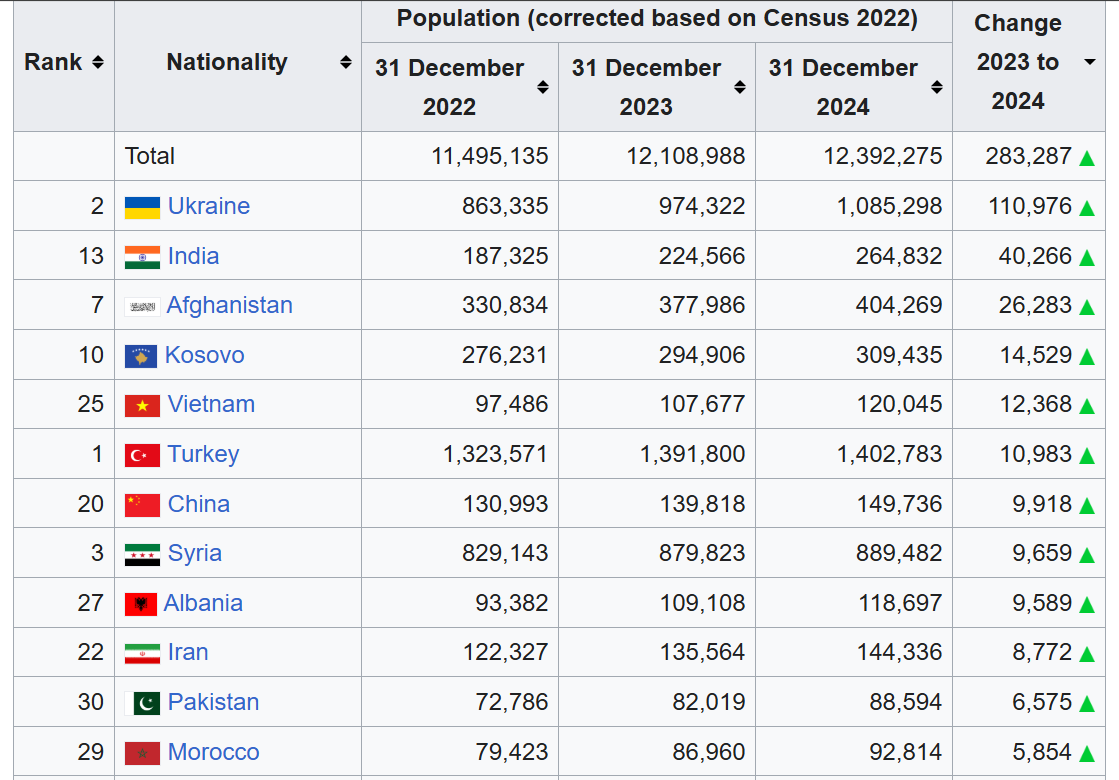The image size is (1119, 780).
Task: Open the Iran nationality link
Action: (188, 652)
